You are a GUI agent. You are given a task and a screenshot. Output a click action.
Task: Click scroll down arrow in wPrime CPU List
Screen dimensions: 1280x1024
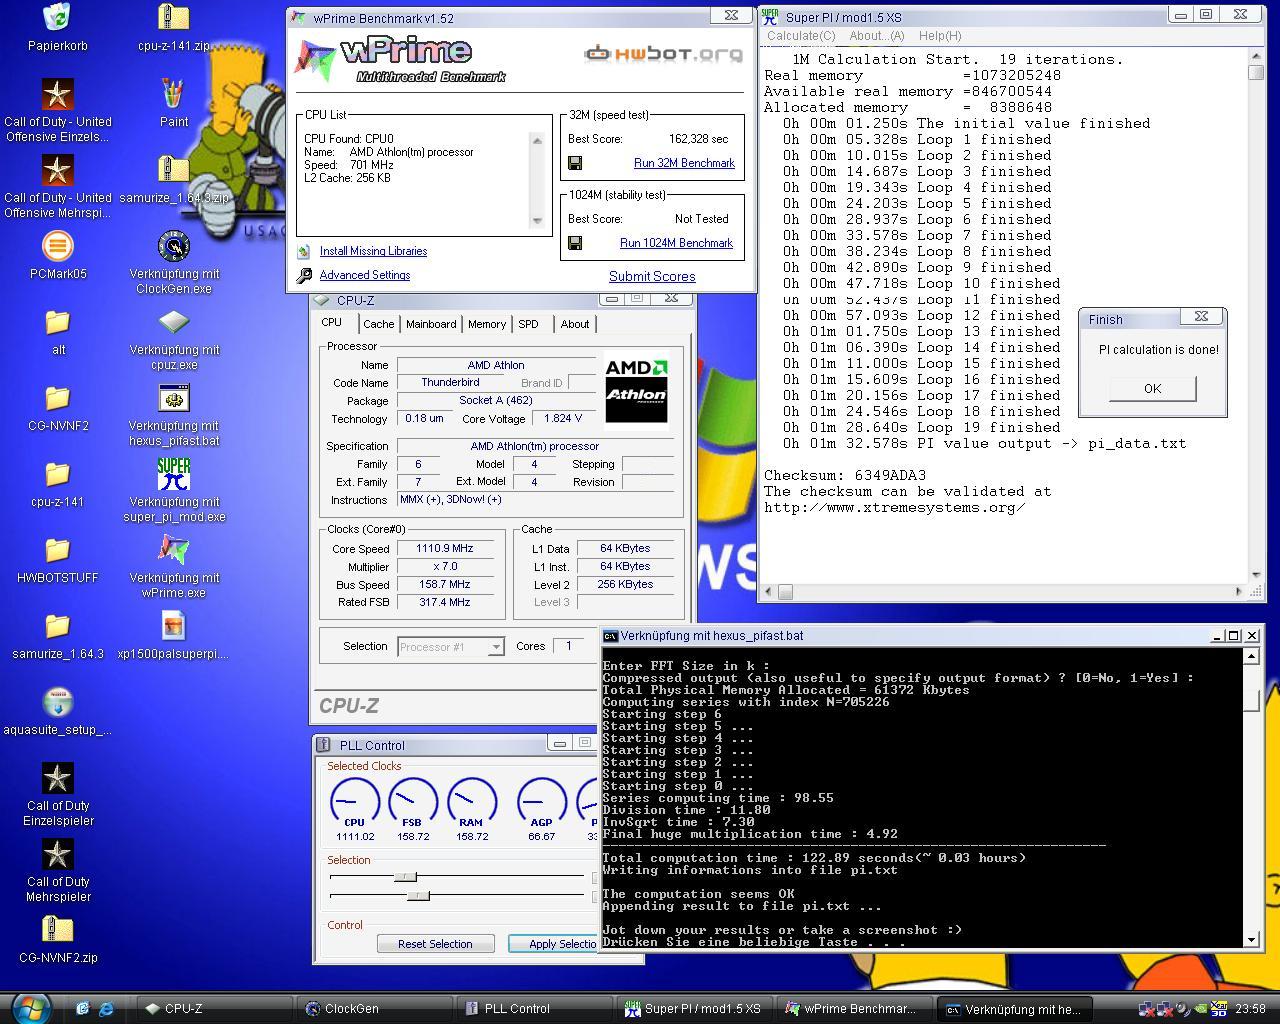537,221
